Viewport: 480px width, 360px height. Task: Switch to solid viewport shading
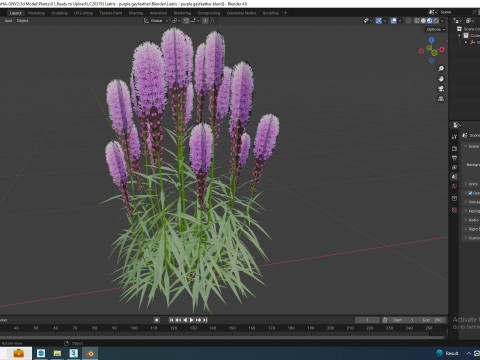point(423,21)
